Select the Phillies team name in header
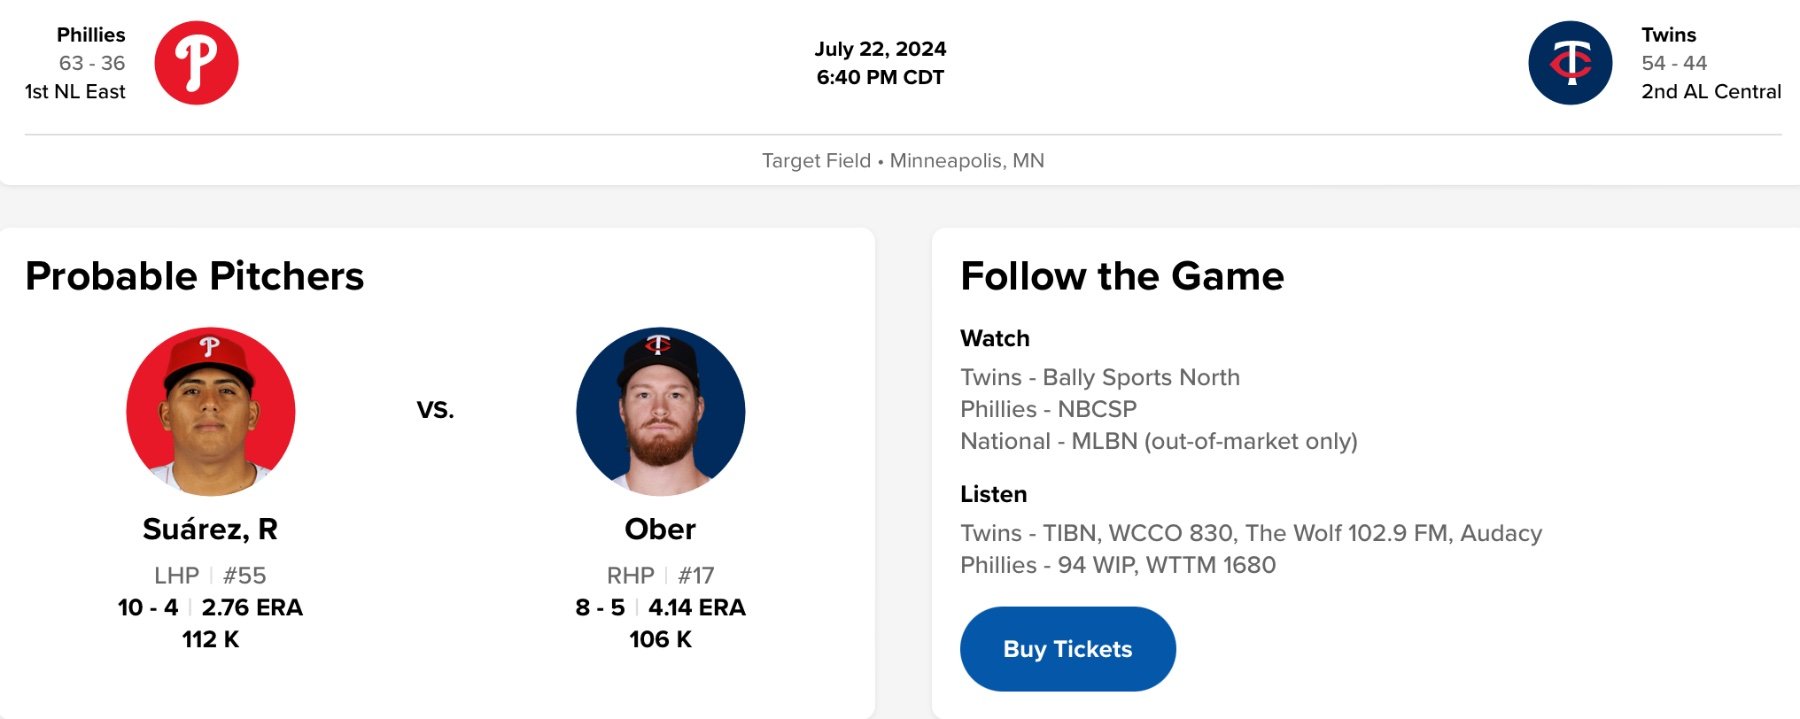Viewport: 1800px width, 719px height. tap(91, 35)
